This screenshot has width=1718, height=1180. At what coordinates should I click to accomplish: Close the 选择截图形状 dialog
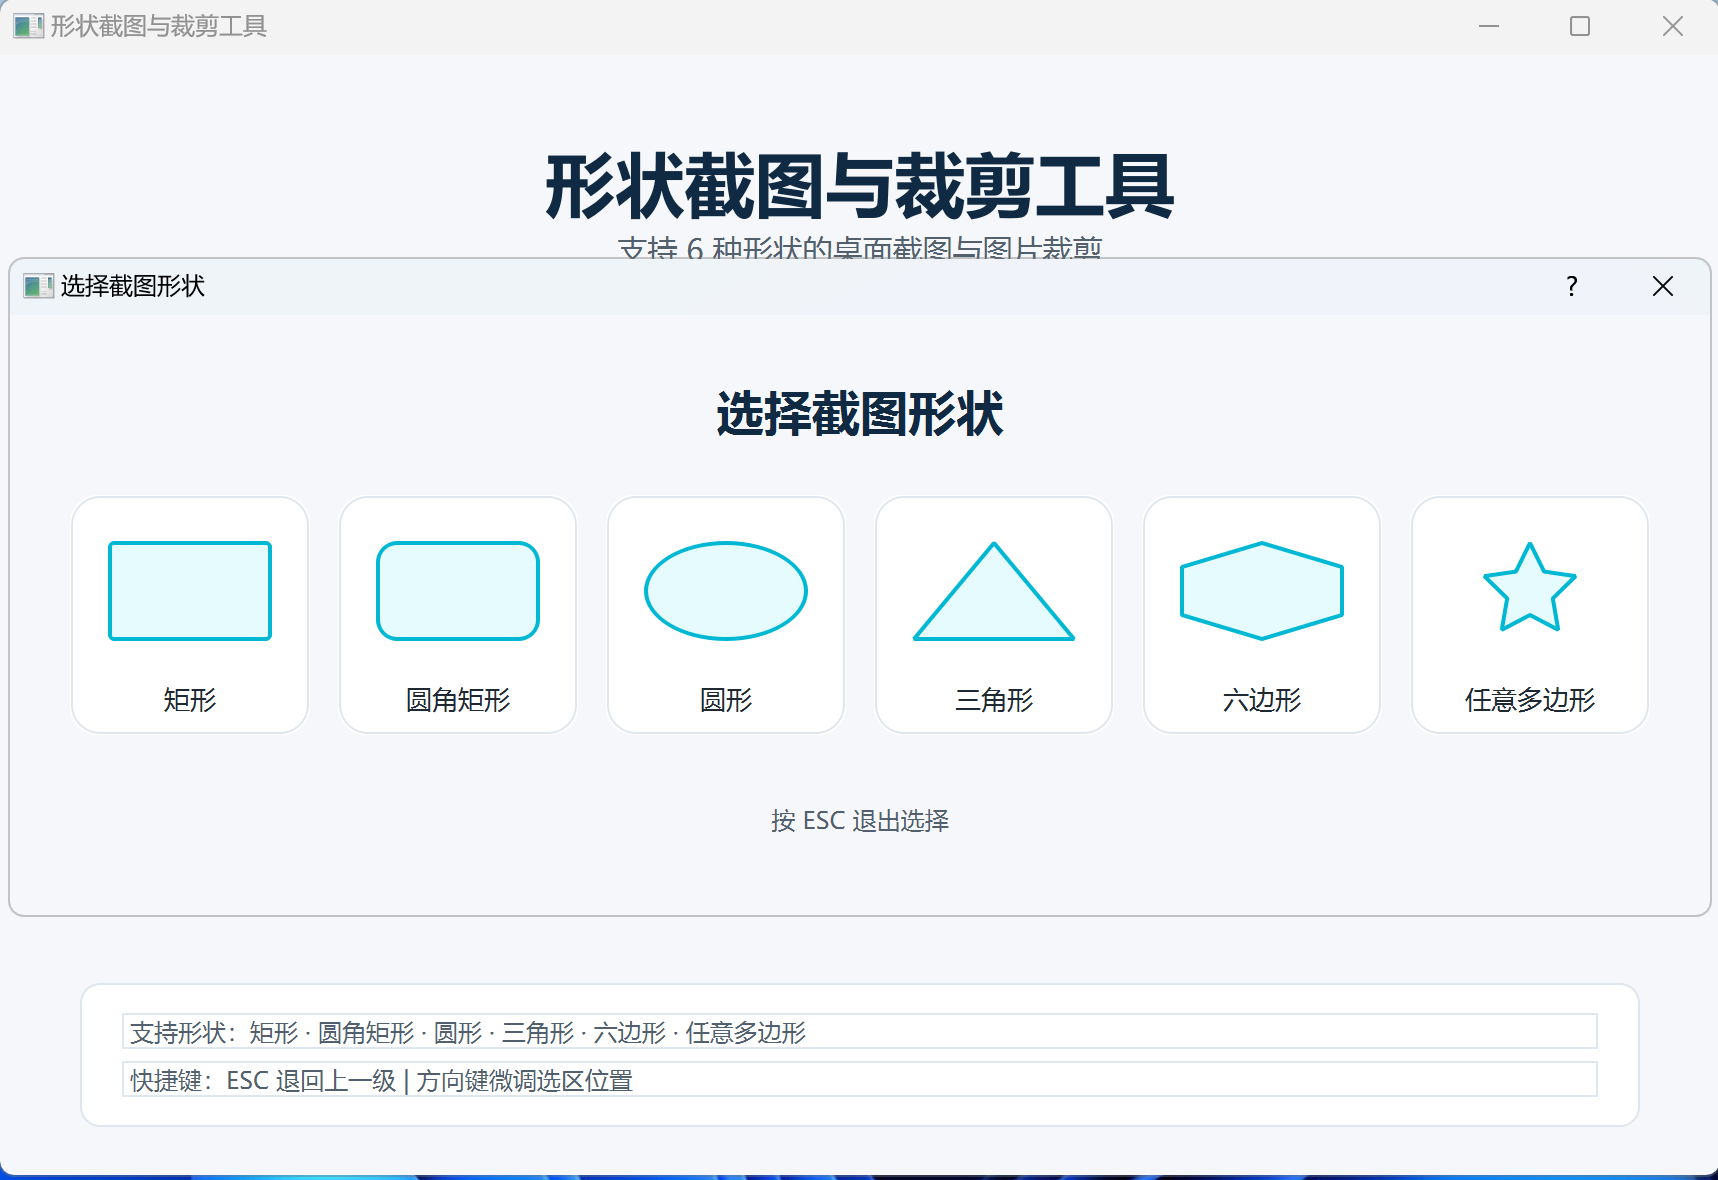(1663, 287)
